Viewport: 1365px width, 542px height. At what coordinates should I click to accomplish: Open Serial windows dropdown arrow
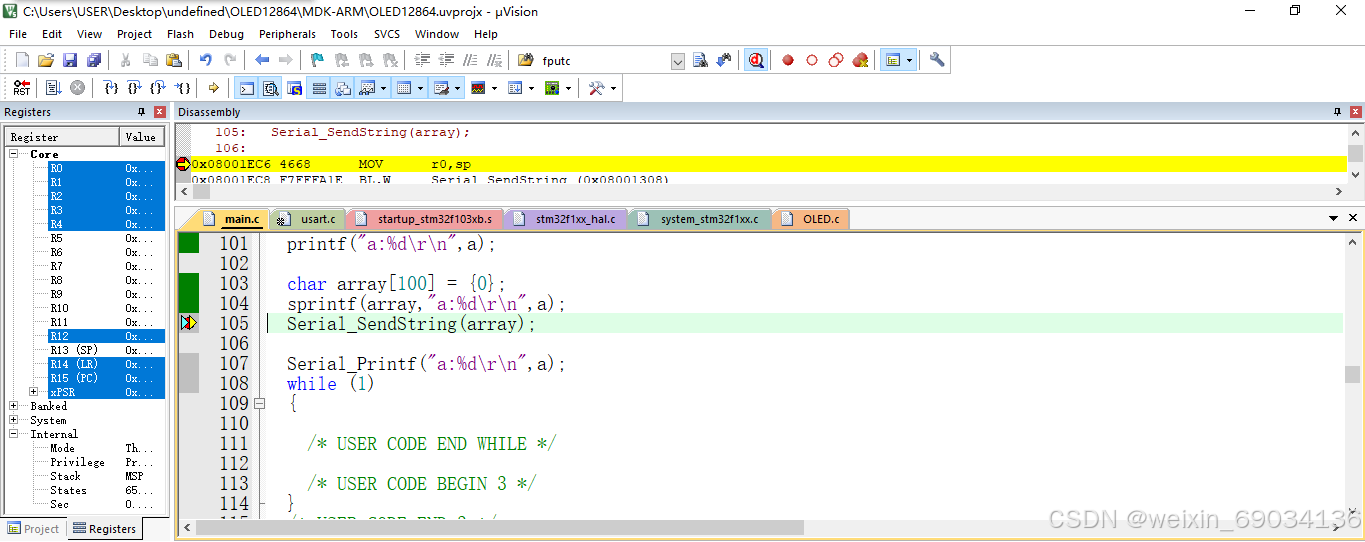tap(458, 88)
